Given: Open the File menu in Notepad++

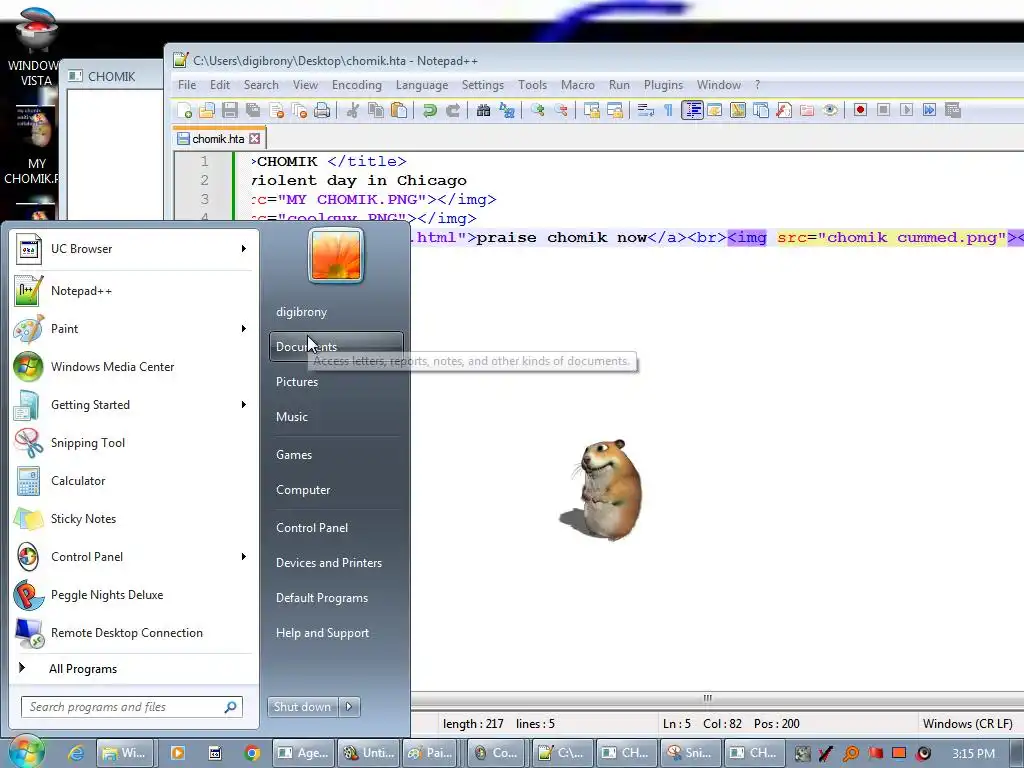Looking at the screenshot, I should pyautogui.click(x=187, y=85).
